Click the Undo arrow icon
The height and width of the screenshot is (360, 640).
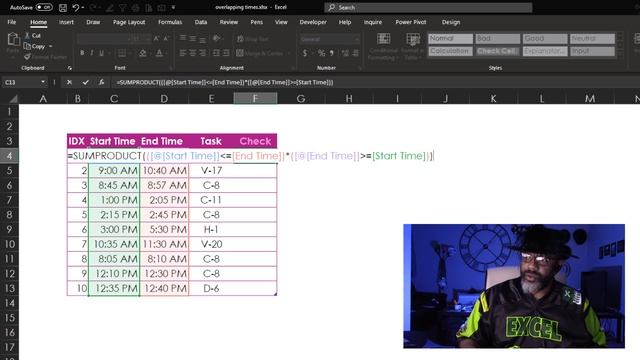coord(76,7)
